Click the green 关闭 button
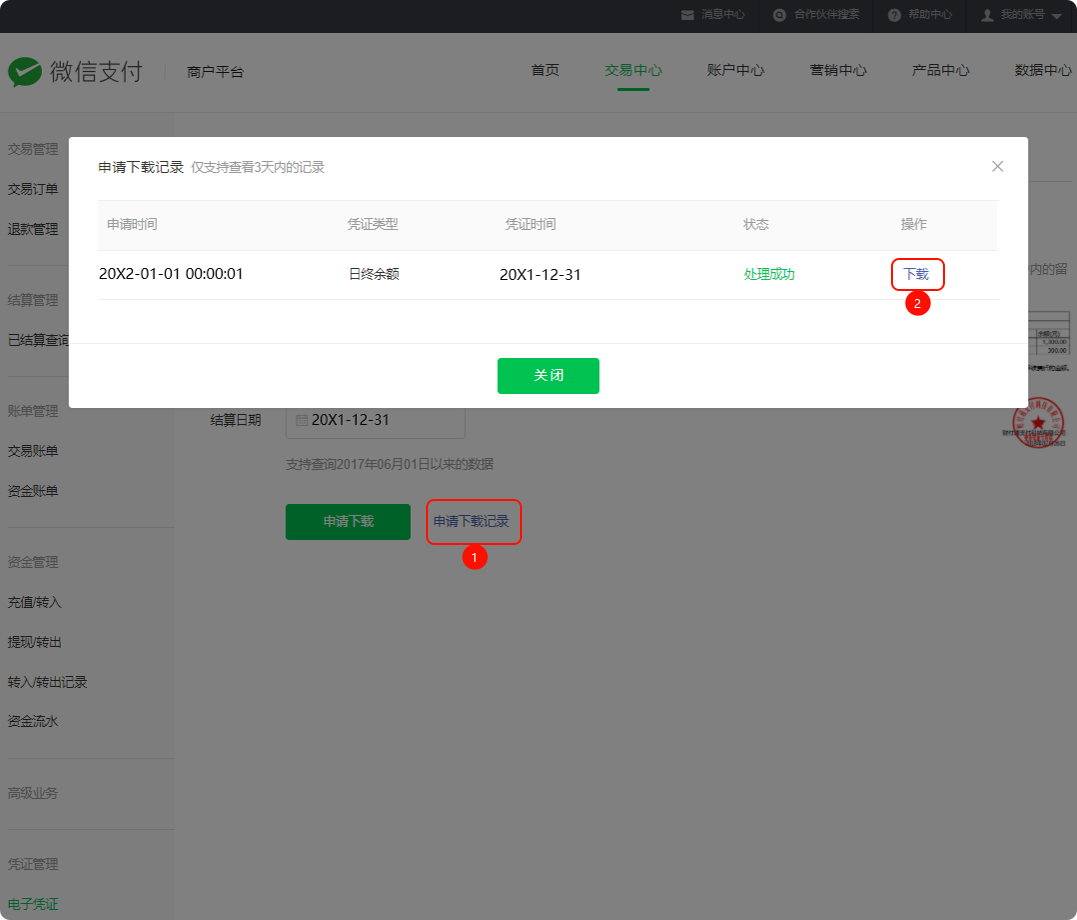 pyautogui.click(x=548, y=376)
